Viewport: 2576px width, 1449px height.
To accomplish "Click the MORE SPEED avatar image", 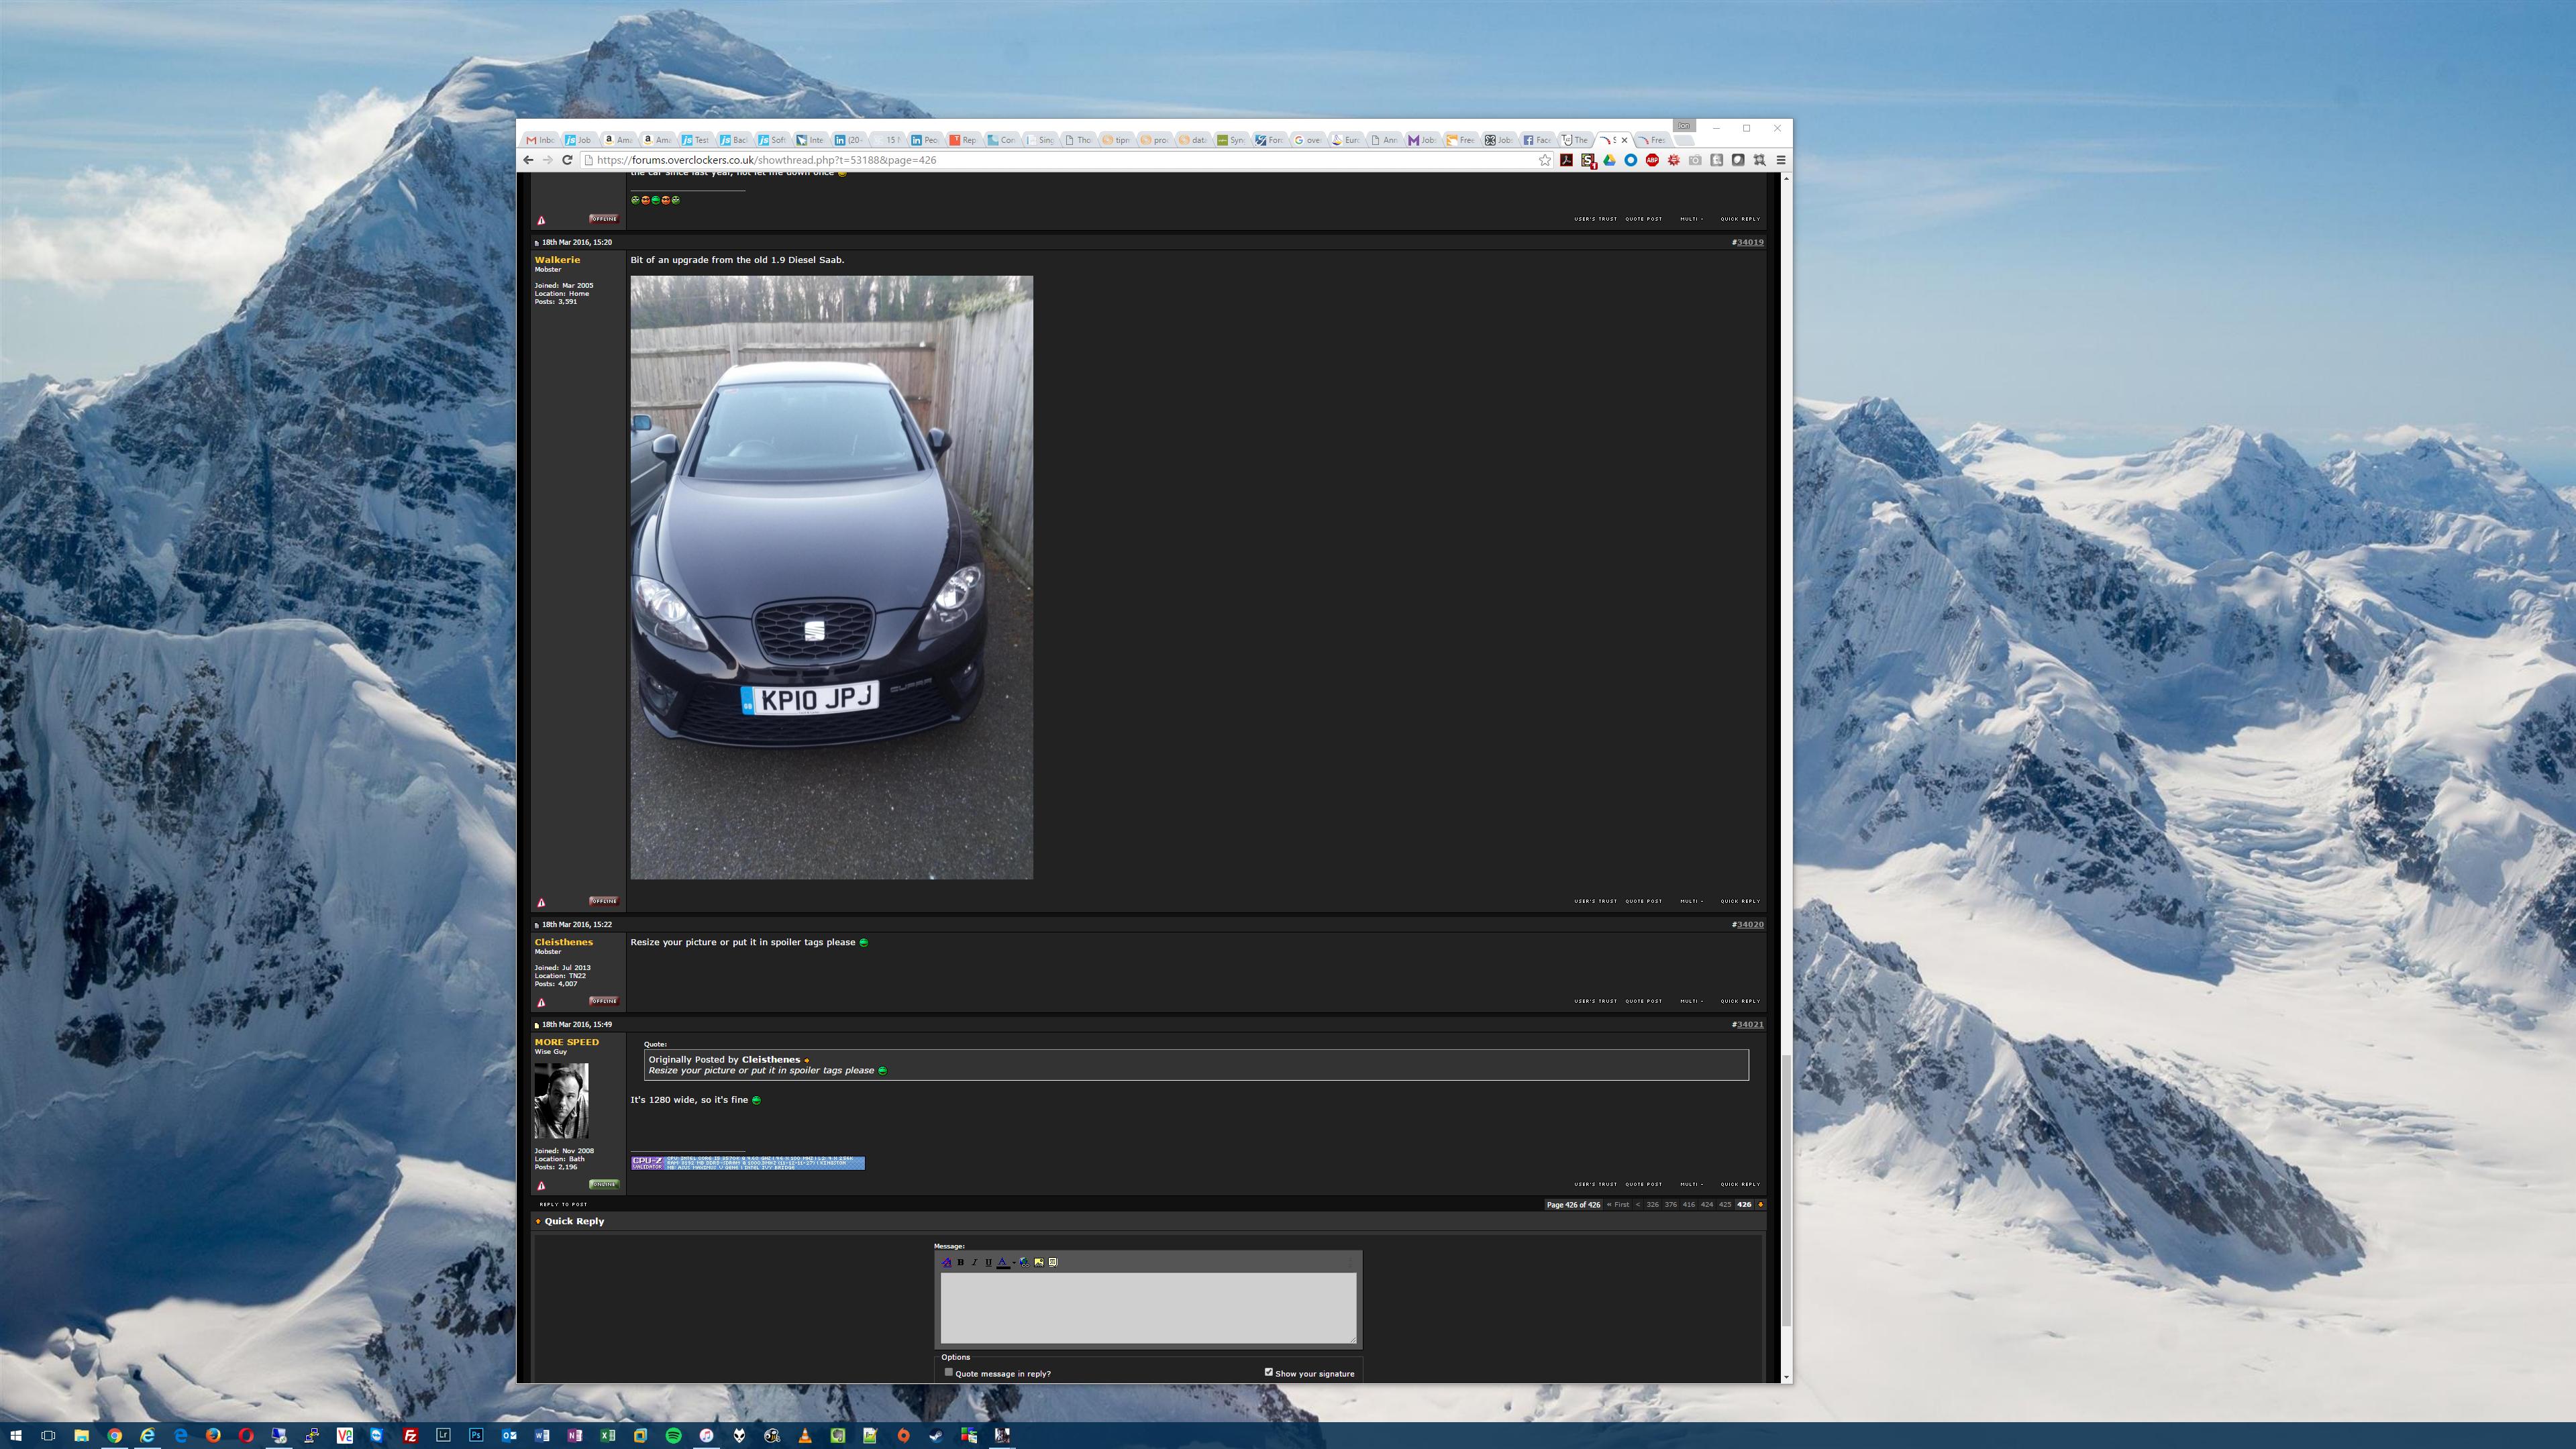I will click(561, 1100).
